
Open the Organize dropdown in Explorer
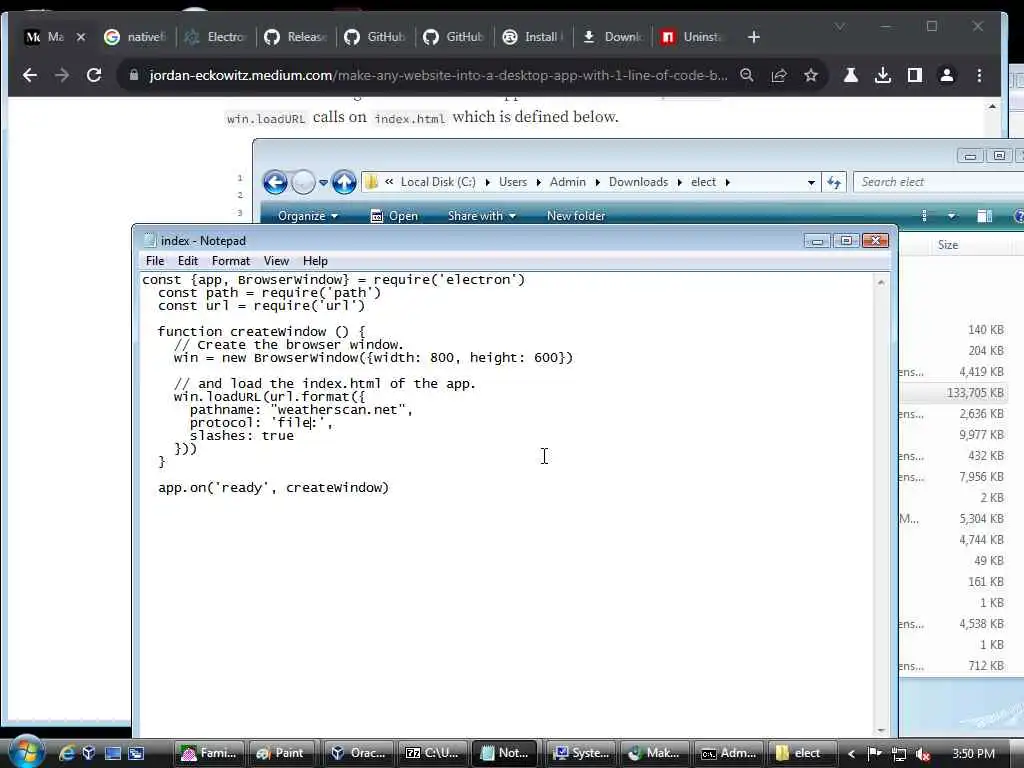pyautogui.click(x=308, y=216)
